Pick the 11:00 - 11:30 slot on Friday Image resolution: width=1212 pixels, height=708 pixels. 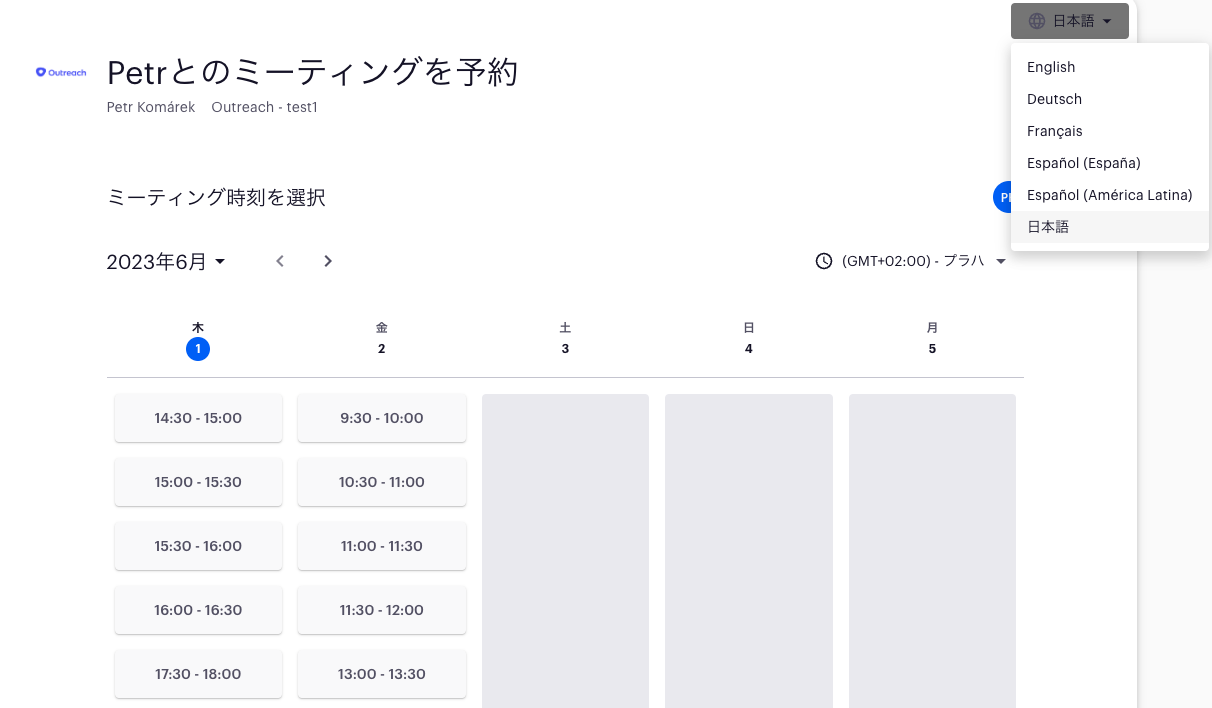381,546
